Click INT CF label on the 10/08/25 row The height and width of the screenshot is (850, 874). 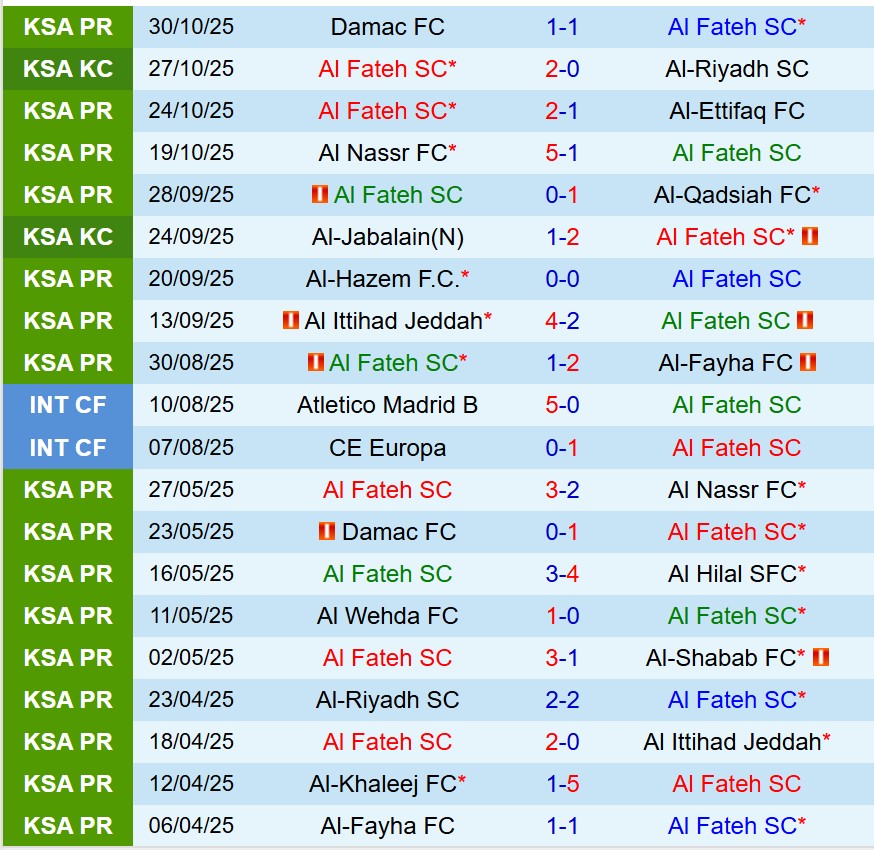(68, 405)
